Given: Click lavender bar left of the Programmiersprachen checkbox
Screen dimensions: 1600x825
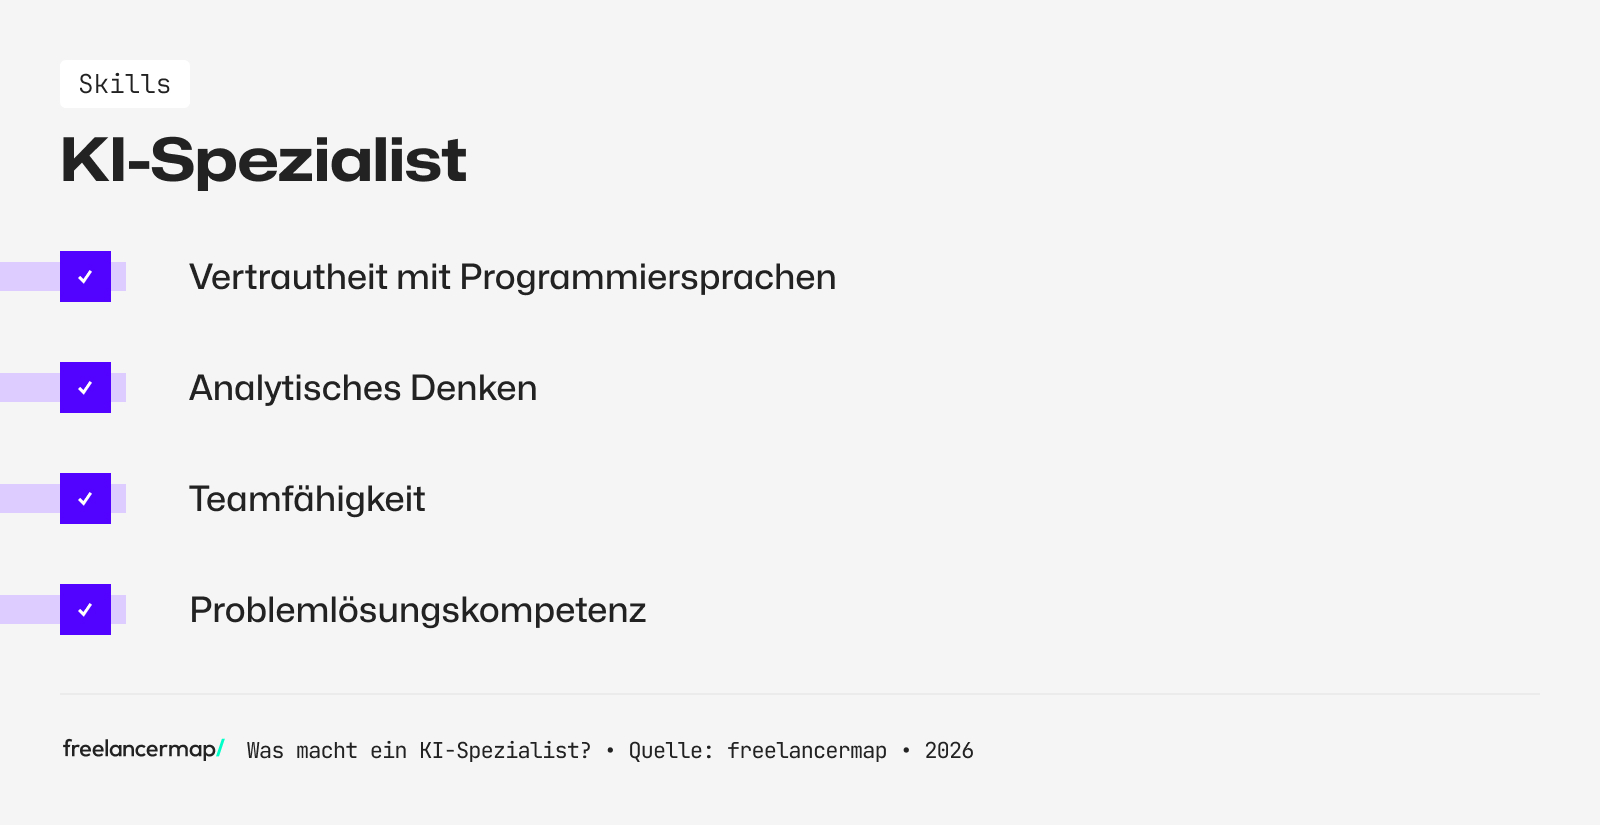Looking at the screenshot, I should [29, 277].
